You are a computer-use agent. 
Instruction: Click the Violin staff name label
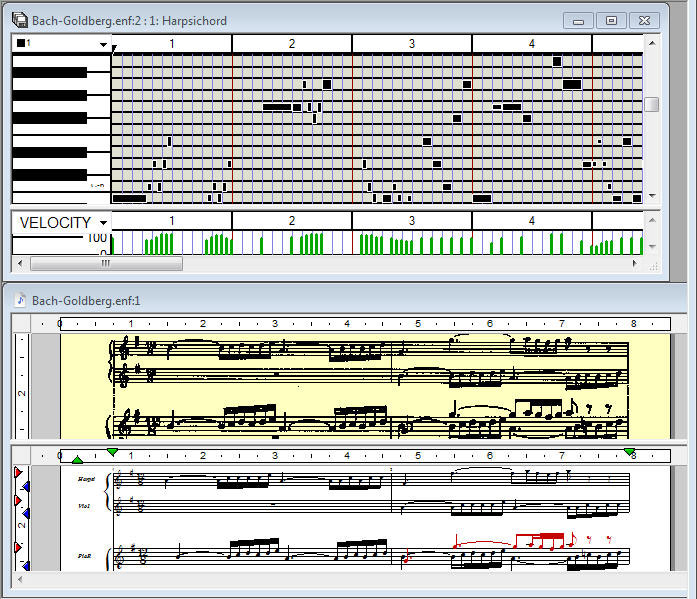(84, 506)
